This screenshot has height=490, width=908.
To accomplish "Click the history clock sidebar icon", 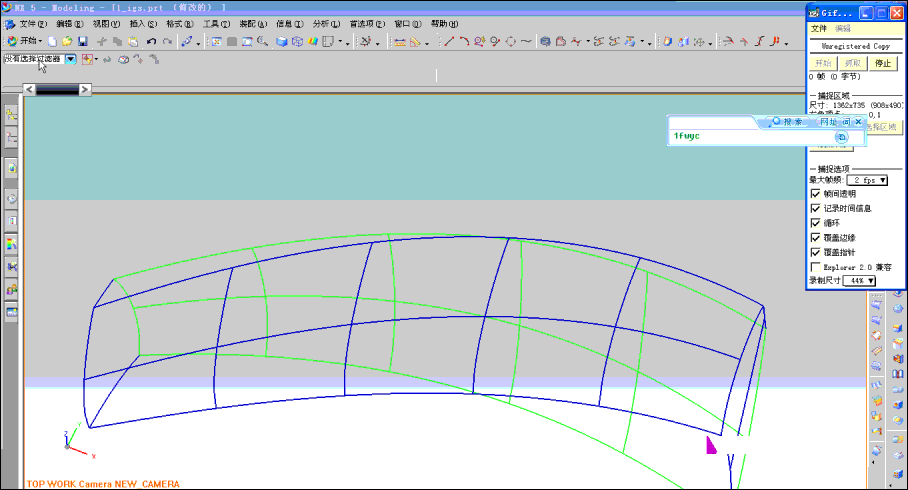I will coord(12,198).
